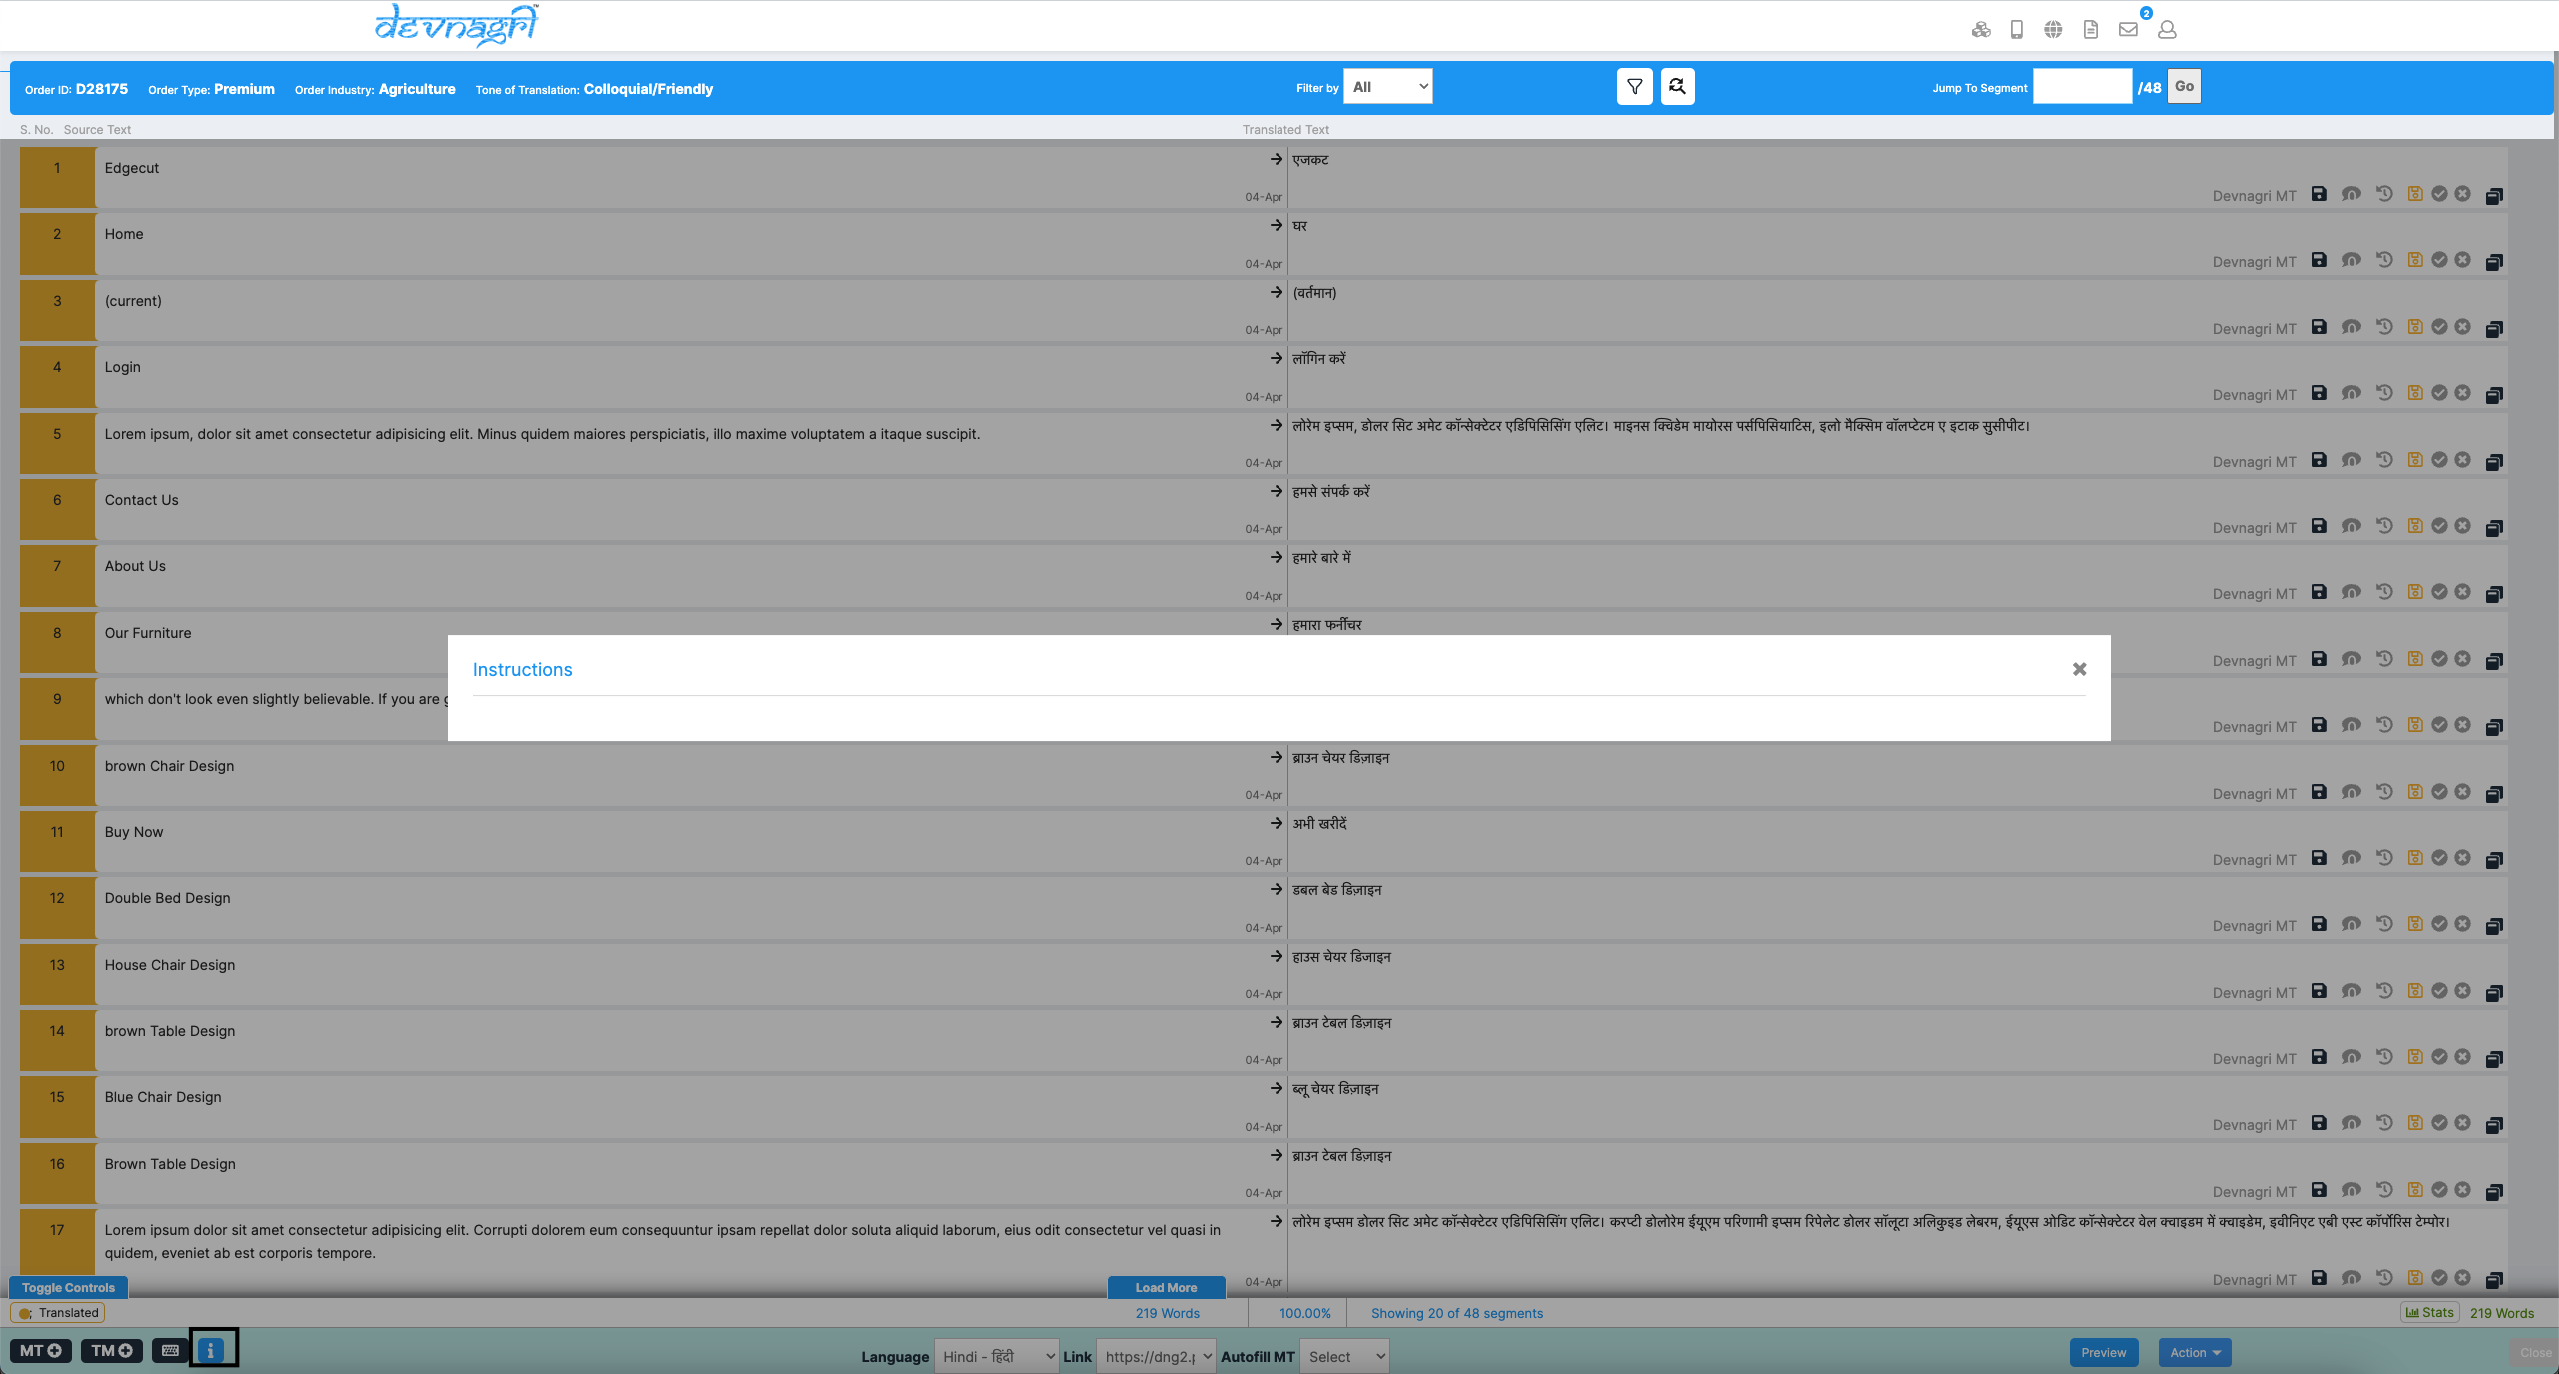The width and height of the screenshot is (2559, 1374).
Task: Open the mail inbox with badge 2
Action: click(x=2129, y=30)
